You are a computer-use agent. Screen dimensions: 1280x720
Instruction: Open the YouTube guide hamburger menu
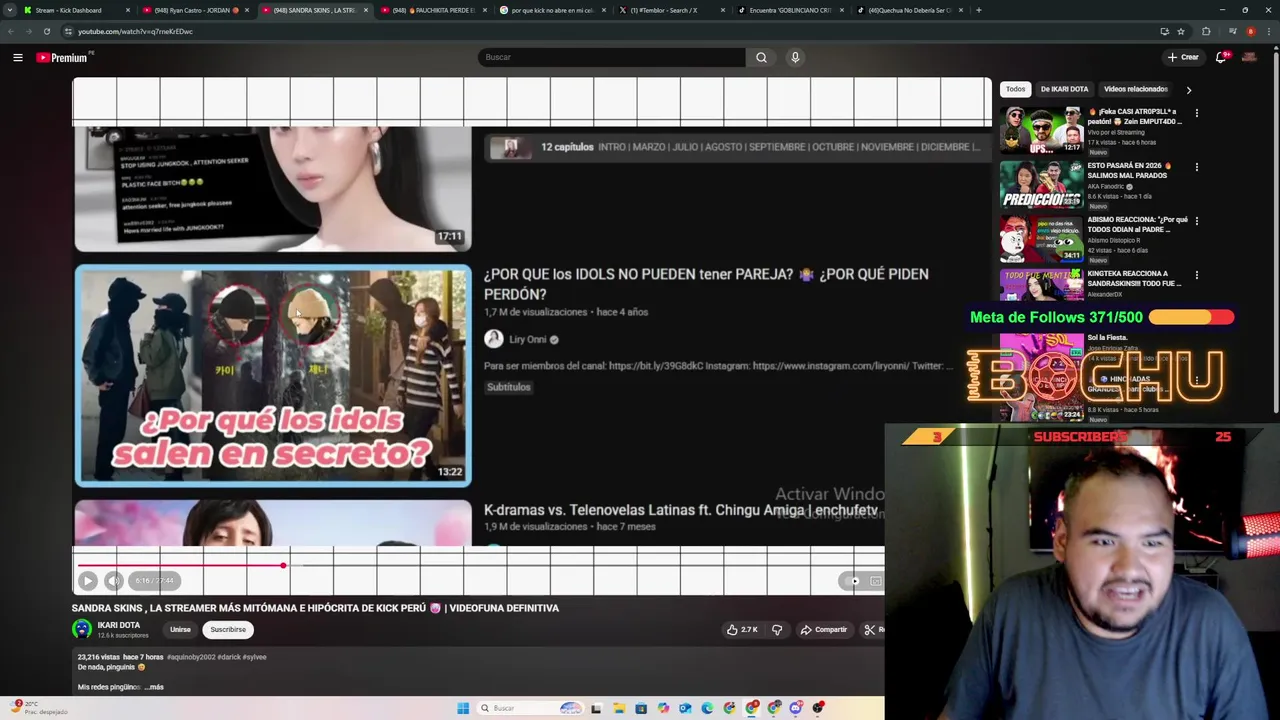tap(18, 57)
